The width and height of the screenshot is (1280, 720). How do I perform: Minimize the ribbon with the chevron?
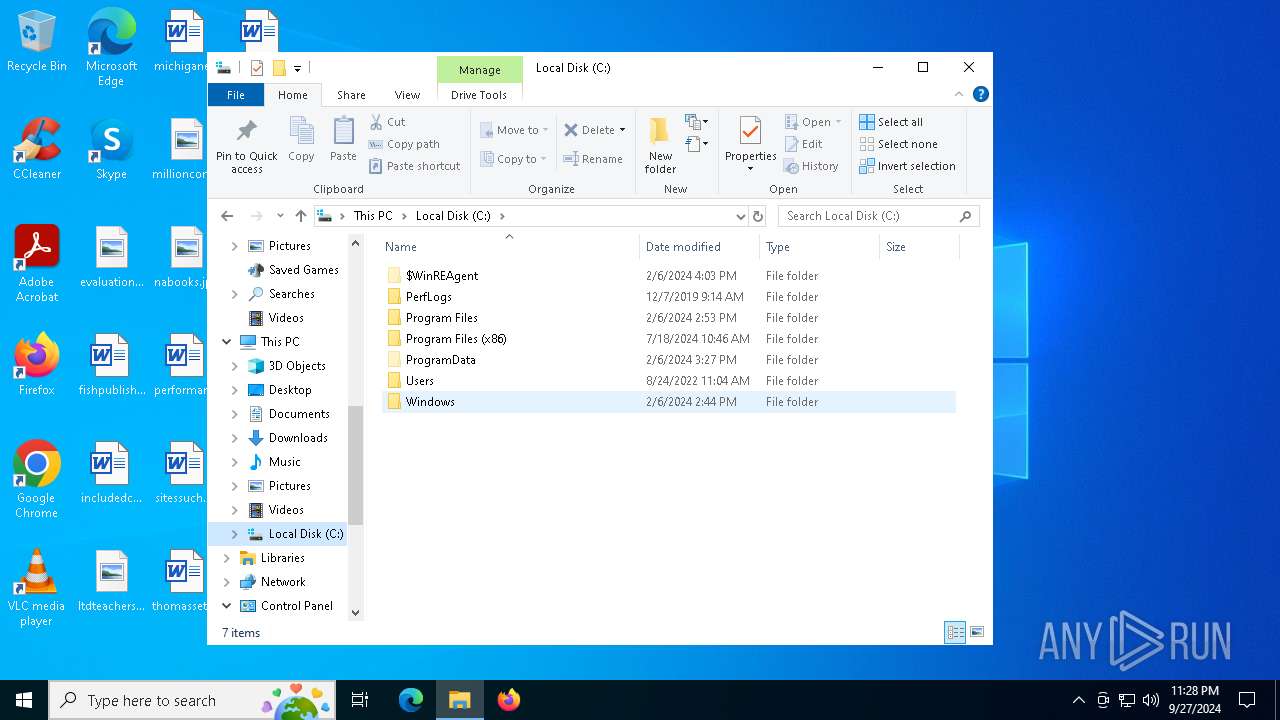pyautogui.click(x=959, y=94)
